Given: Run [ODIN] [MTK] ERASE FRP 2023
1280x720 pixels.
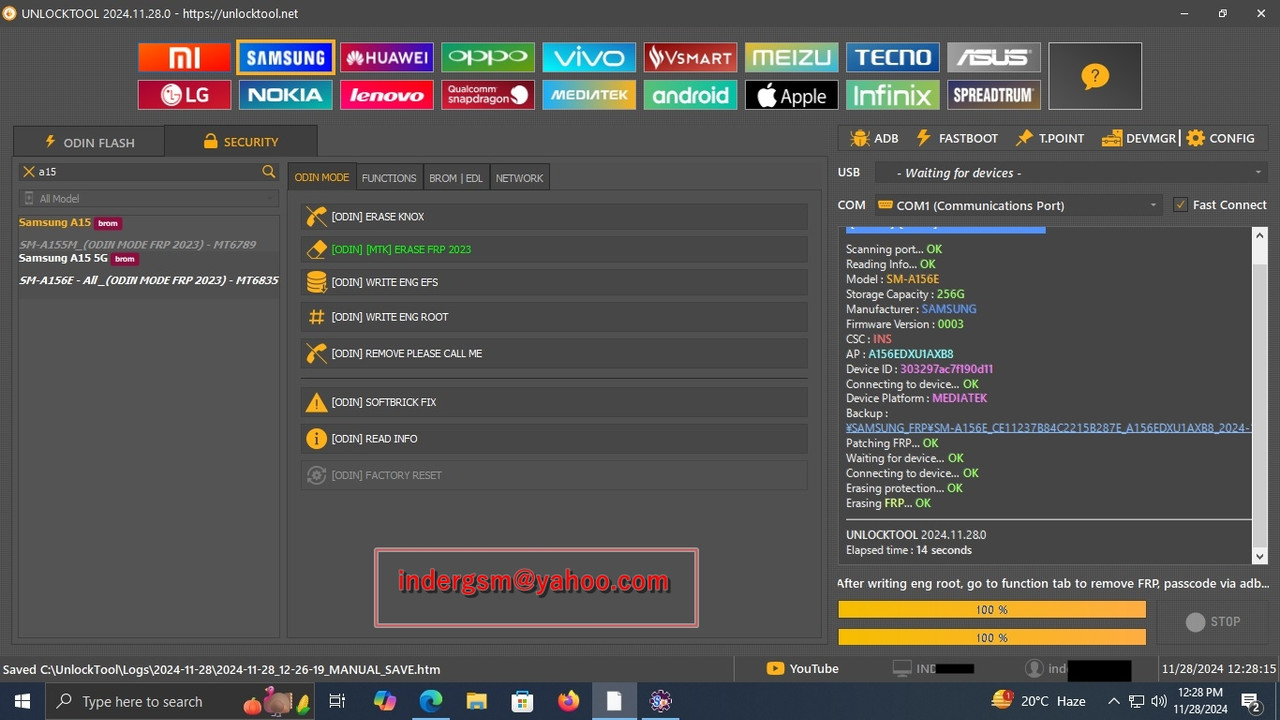Looking at the screenshot, I should pos(554,249).
